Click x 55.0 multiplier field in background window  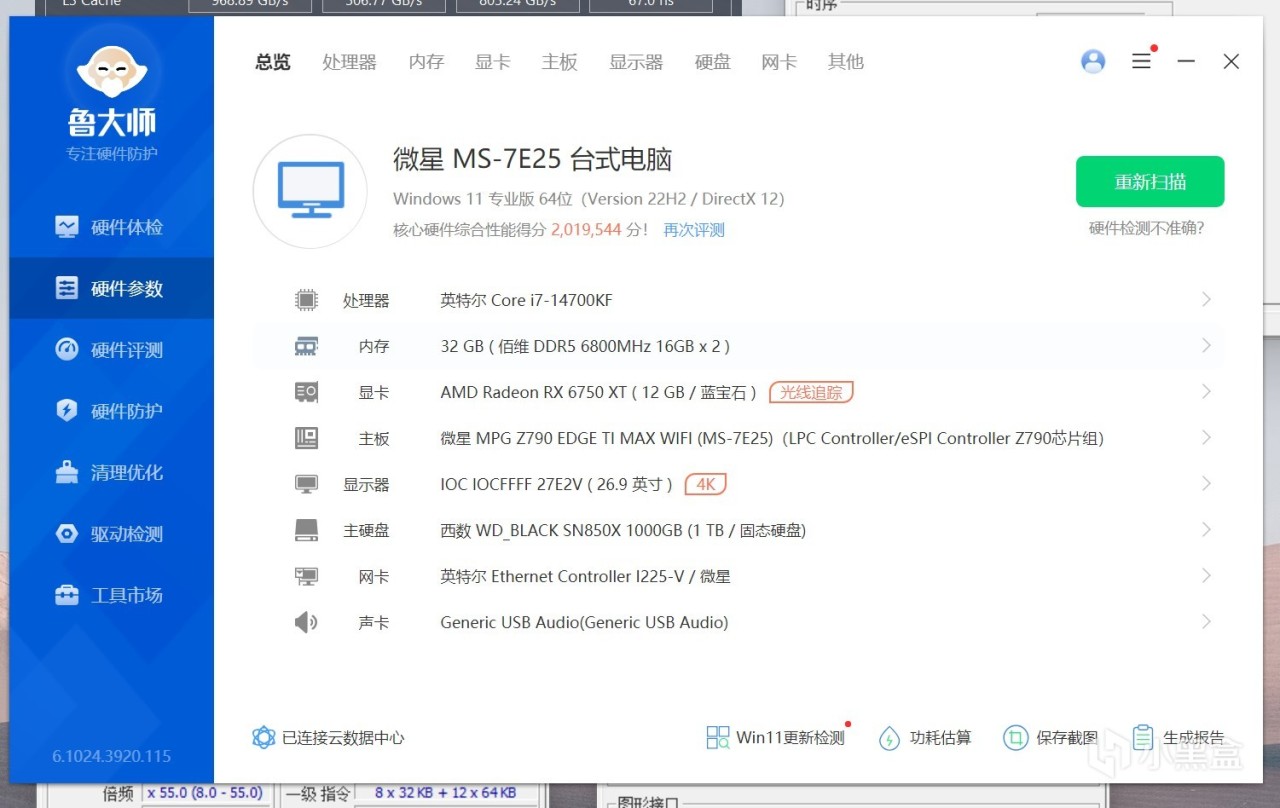pos(205,793)
